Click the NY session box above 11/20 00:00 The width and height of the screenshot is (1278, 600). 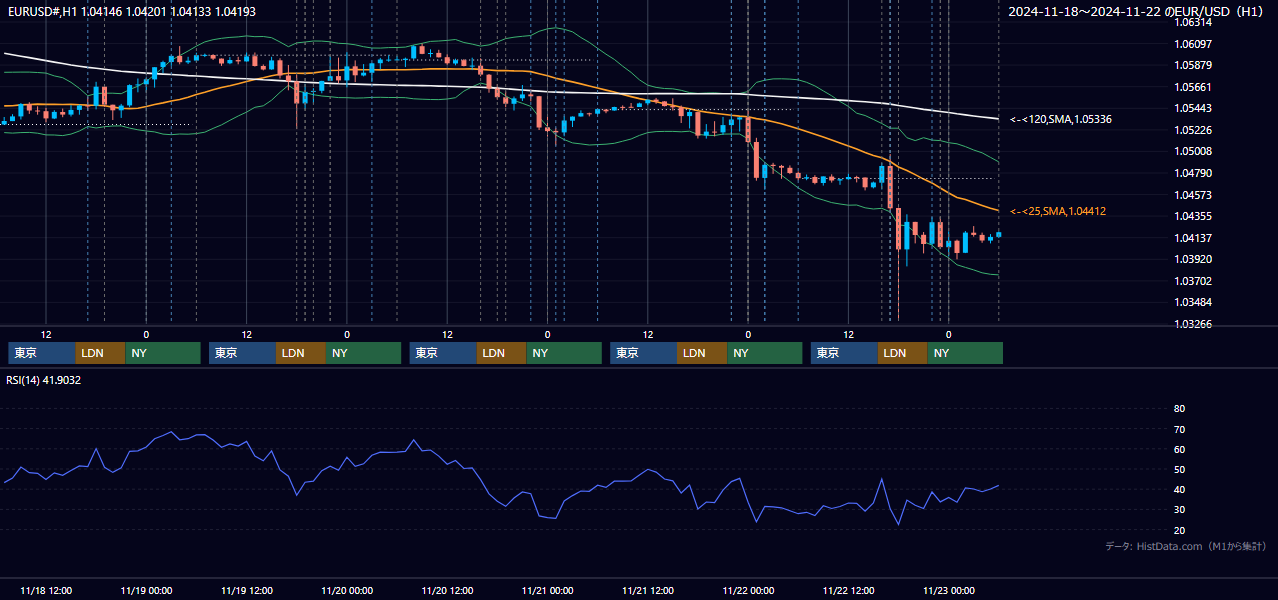click(364, 353)
